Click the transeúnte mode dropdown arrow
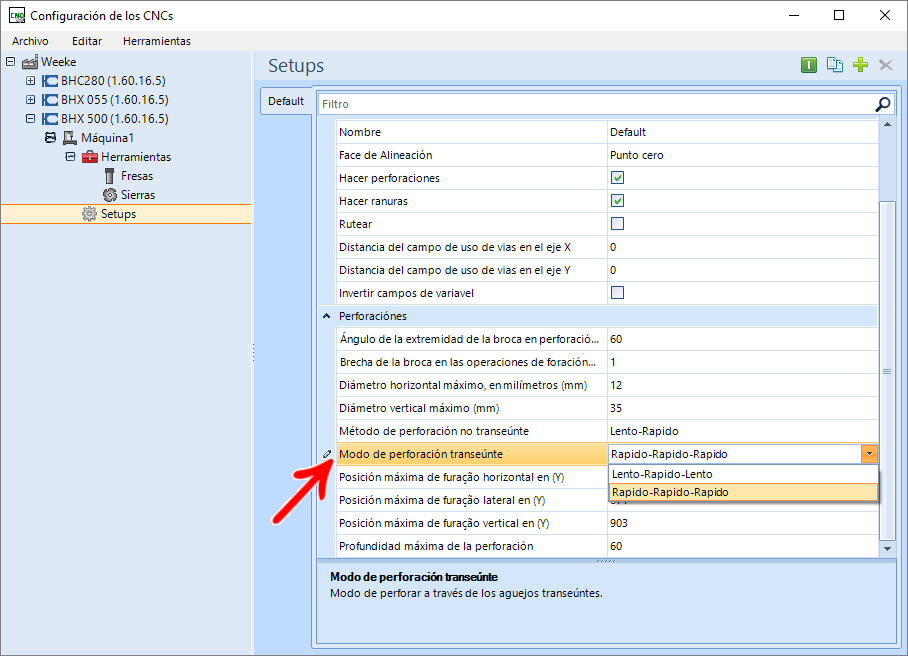The height and width of the screenshot is (656, 908). (x=869, y=454)
